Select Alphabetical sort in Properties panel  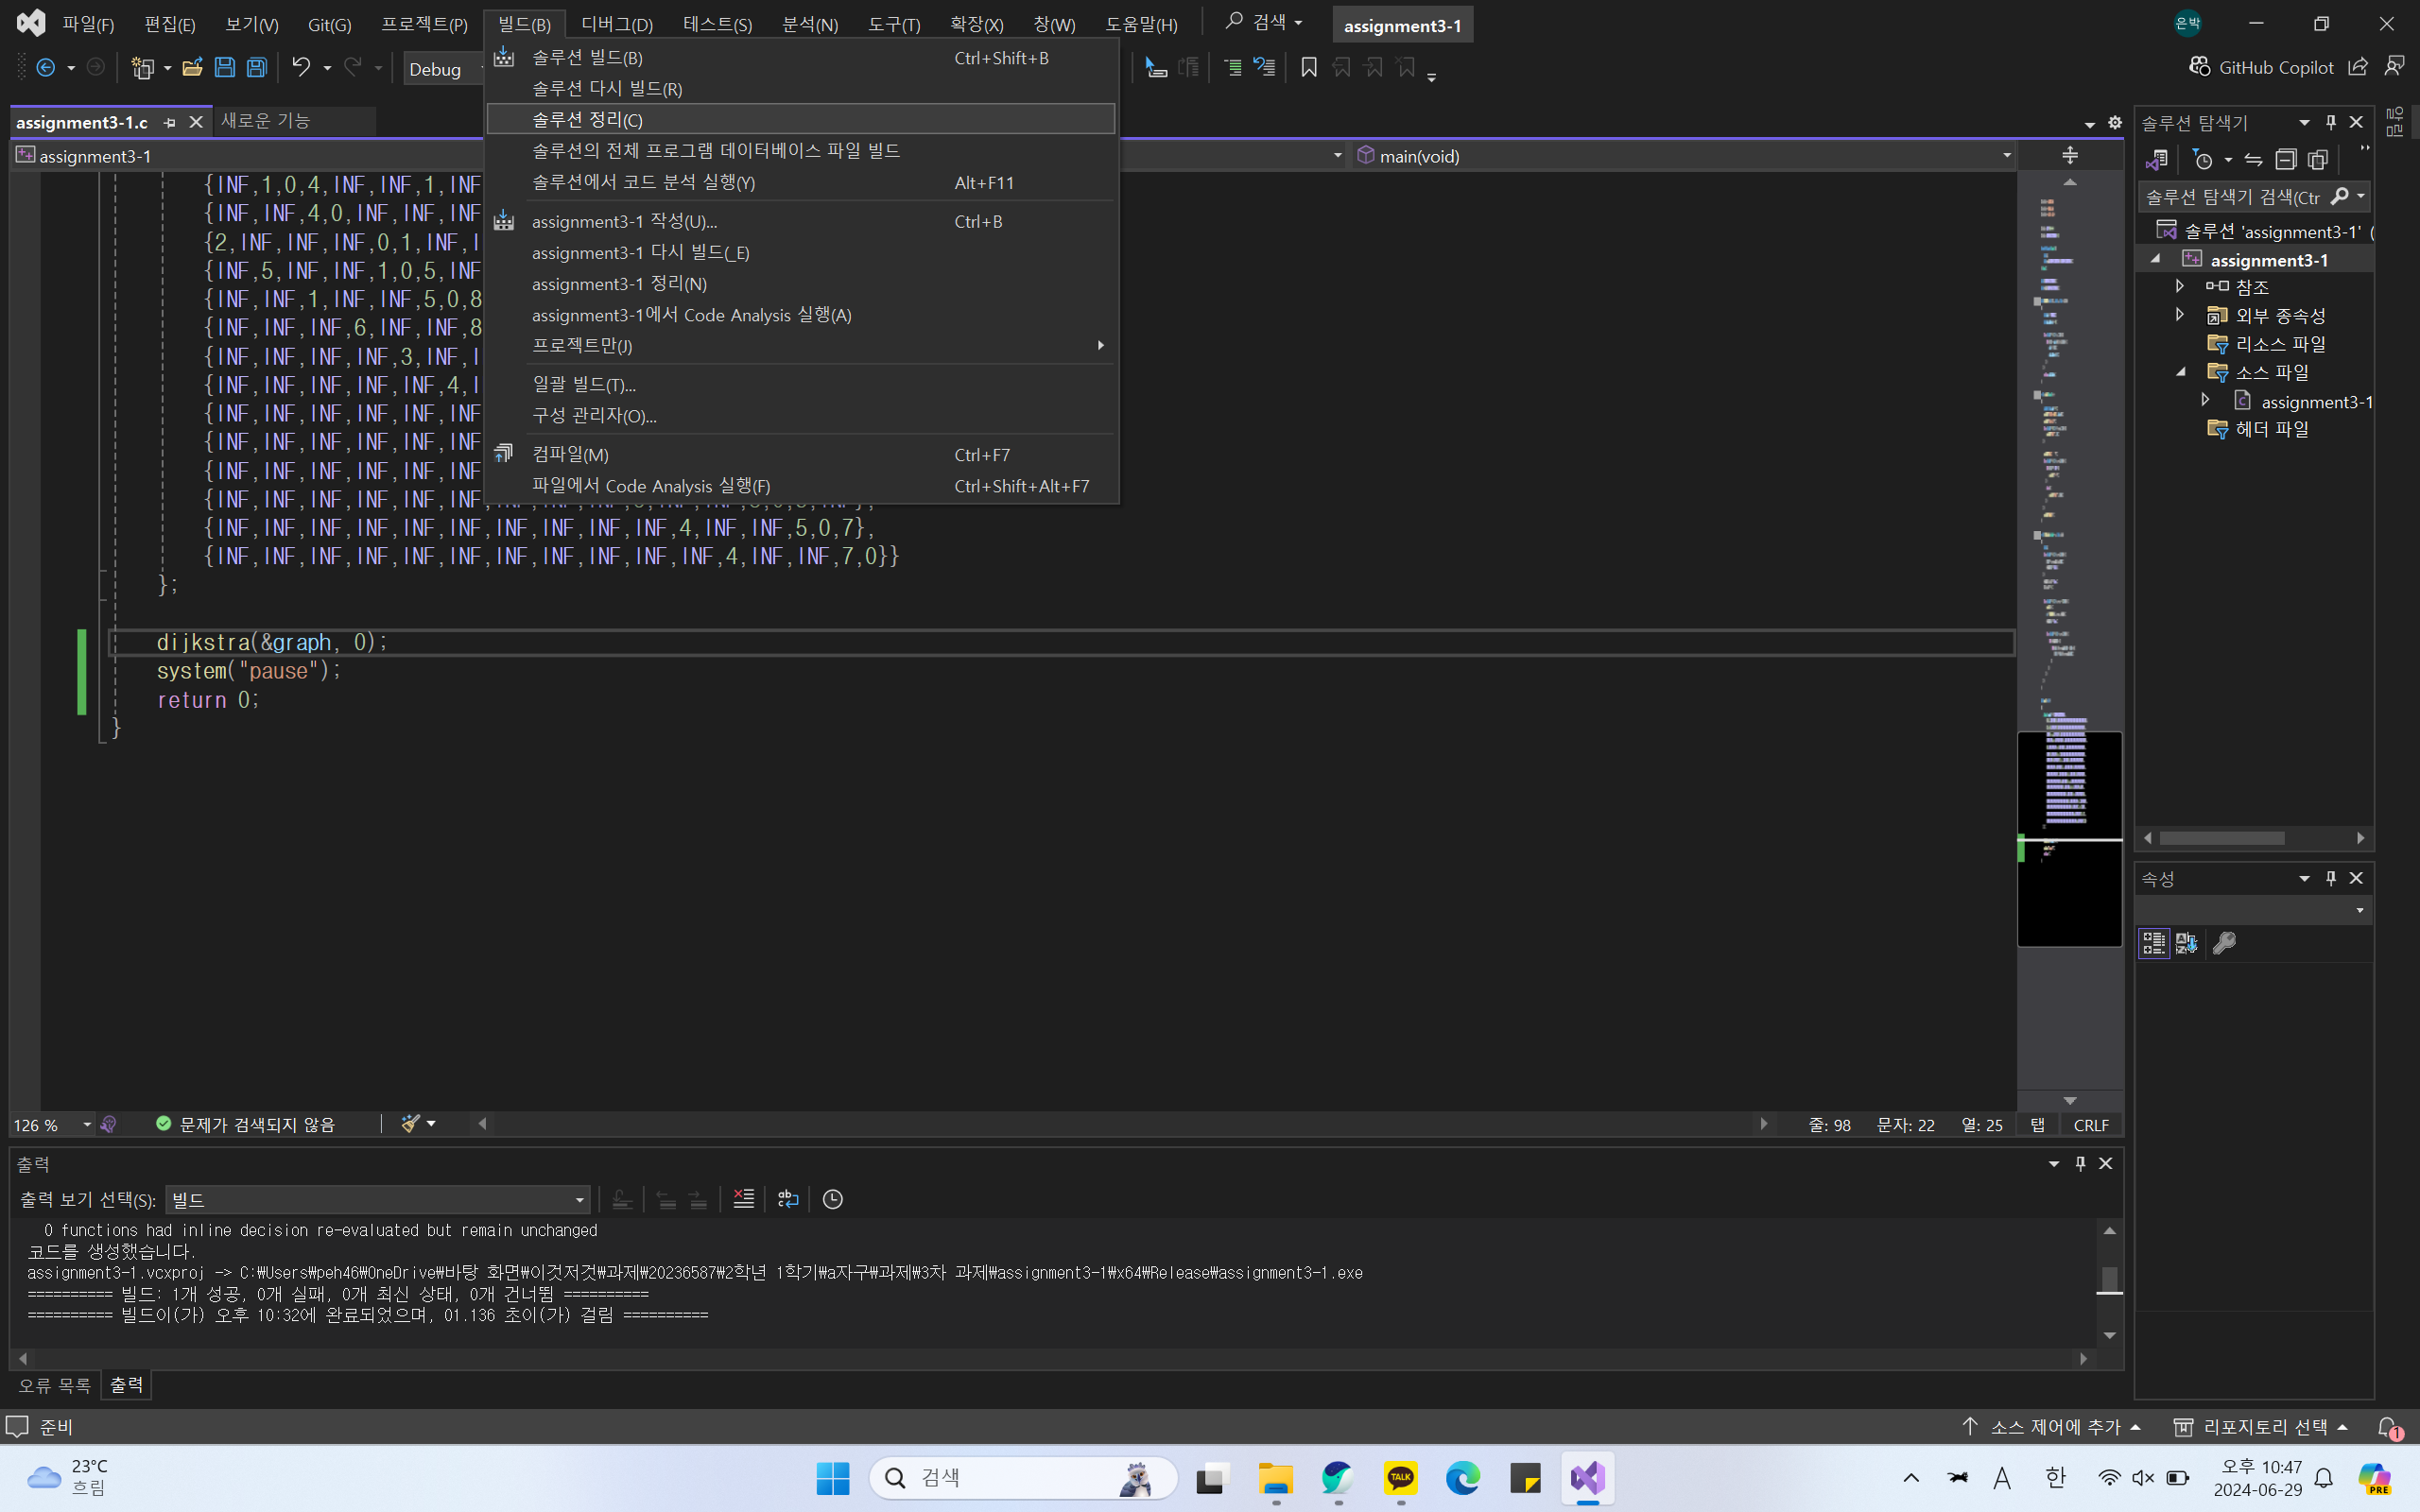tap(2187, 943)
